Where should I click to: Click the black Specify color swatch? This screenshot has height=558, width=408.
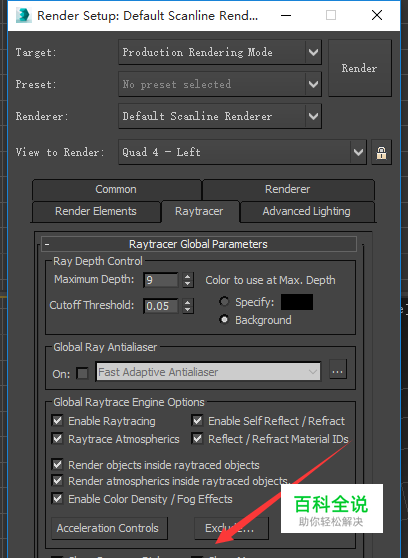pyautogui.click(x=297, y=302)
